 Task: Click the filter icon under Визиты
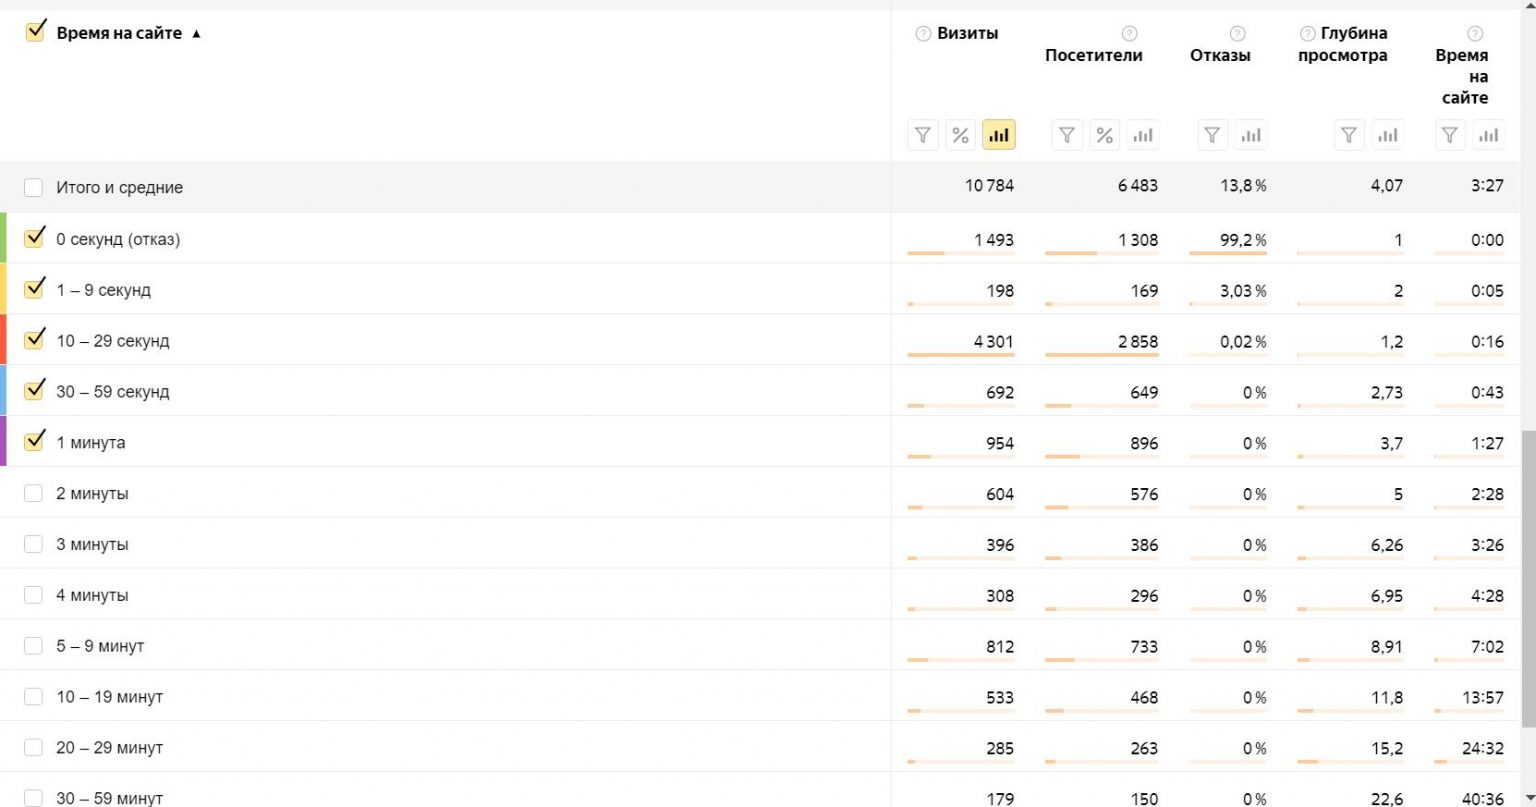pos(923,135)
